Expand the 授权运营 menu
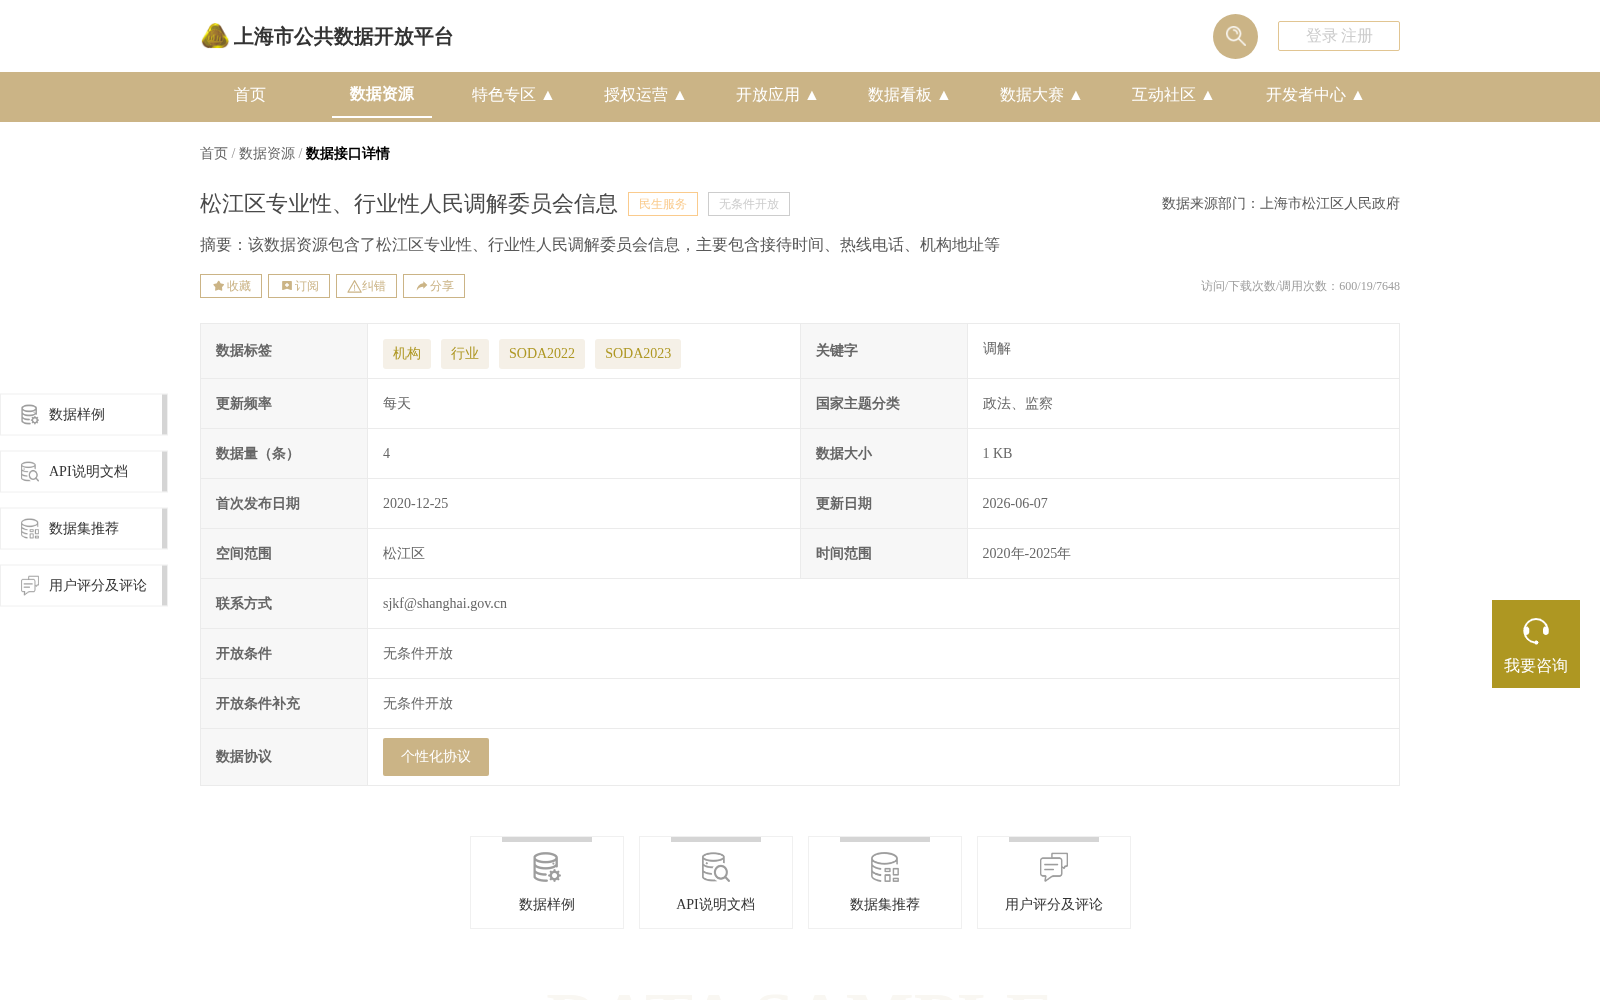The width and height of the screenshot is (1600, 1000). (645, 95)
